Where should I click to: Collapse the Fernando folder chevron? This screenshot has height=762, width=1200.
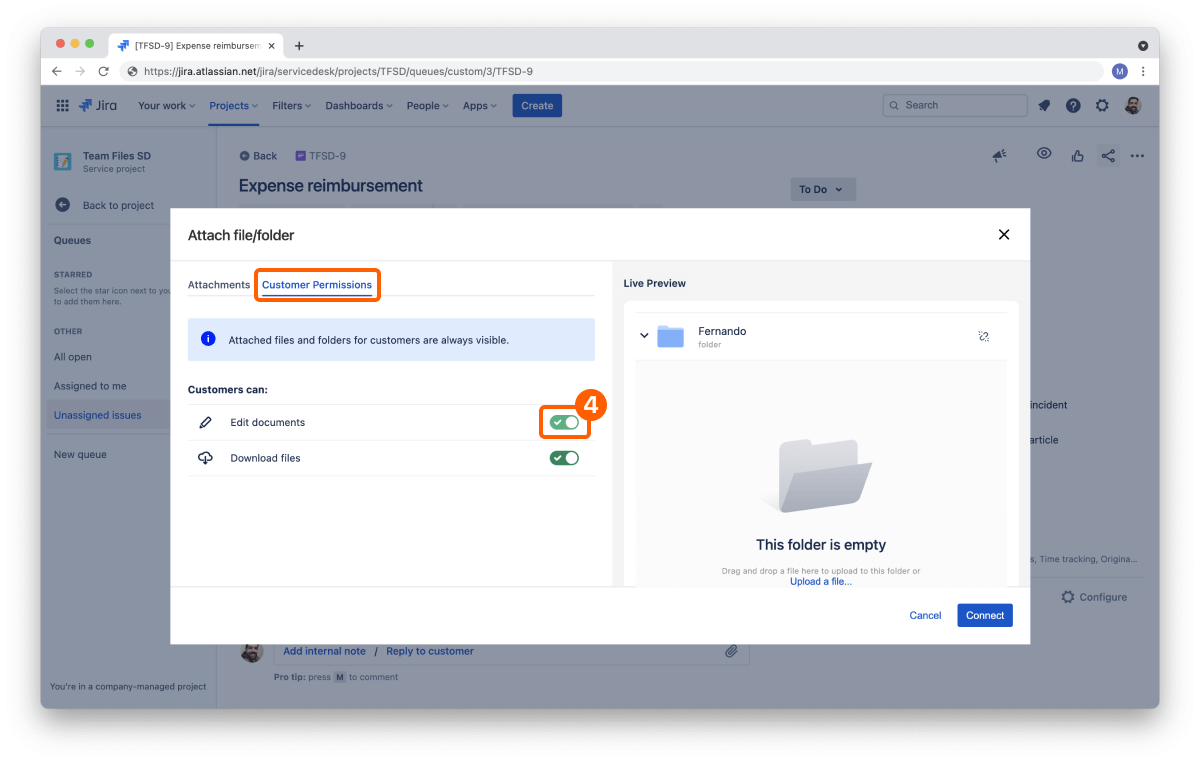(x=644, y=336)
